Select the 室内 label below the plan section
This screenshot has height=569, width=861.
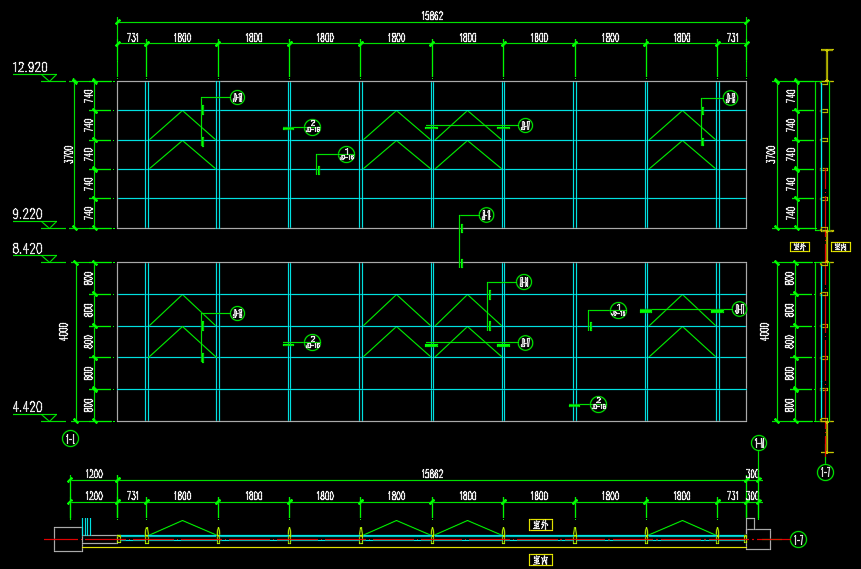(x=541, y=560)
